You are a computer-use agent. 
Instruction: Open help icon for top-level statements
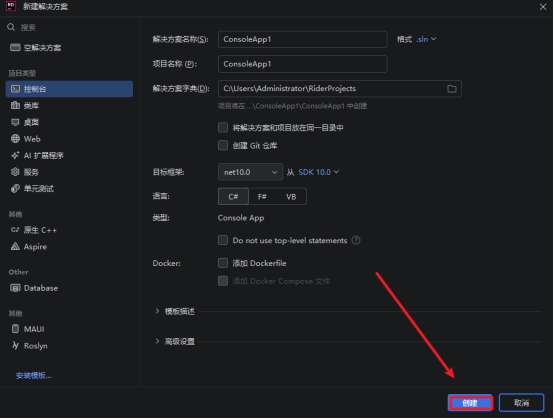click(x=356, y=240)
